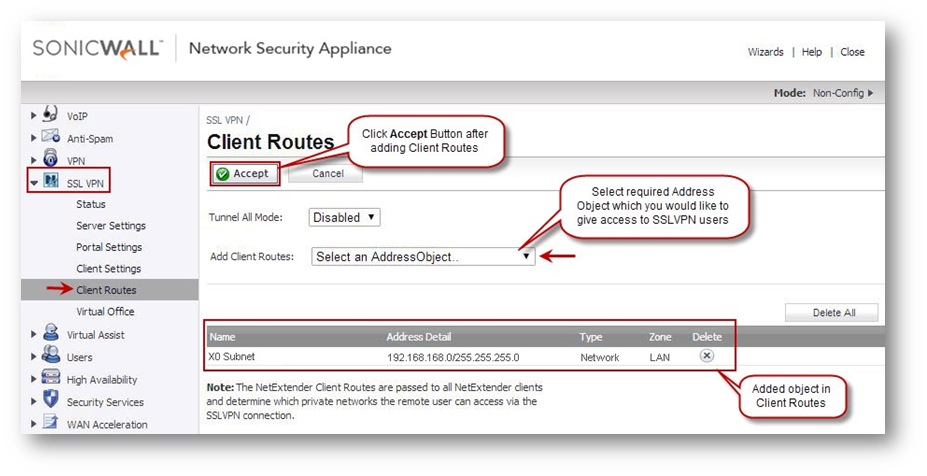Open the Add Client Routes address dropdown
Image resolution: width=927 pixels, height=476 pixels.
tap(424, 256)
